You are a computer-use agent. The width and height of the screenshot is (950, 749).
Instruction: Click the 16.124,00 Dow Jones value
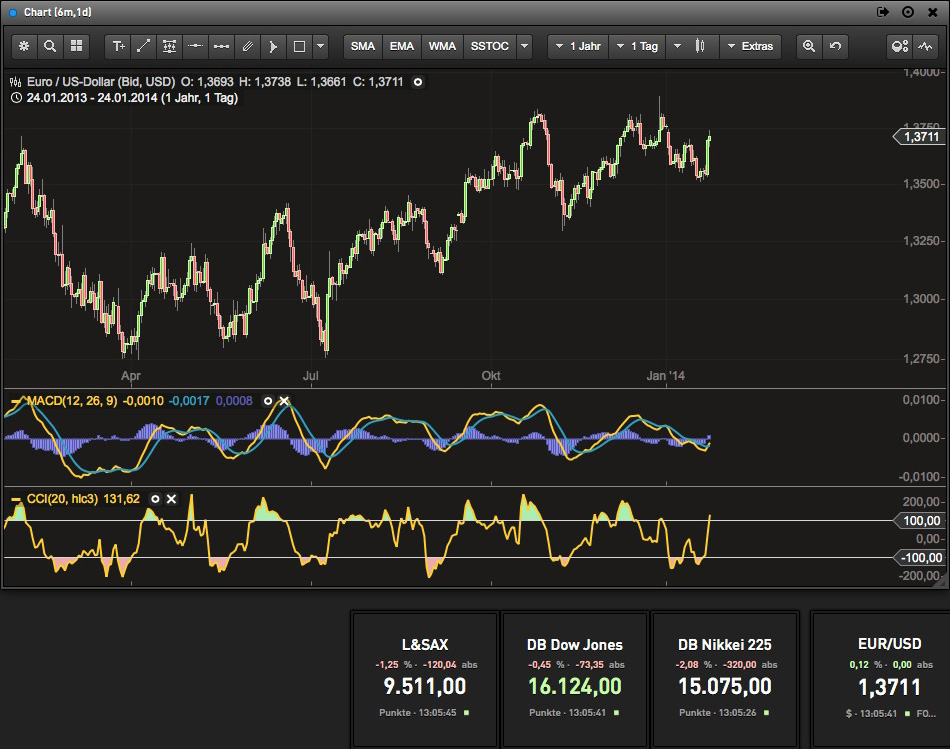(575, 687)
